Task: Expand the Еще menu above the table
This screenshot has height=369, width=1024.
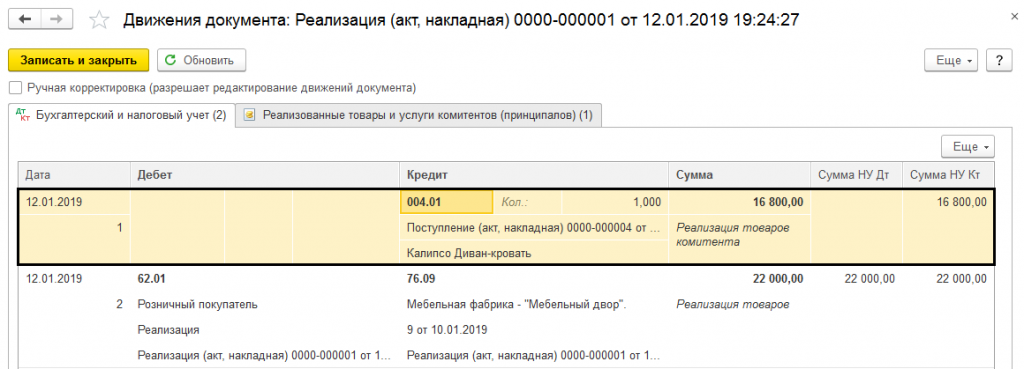Action: (x=968, y=147)
